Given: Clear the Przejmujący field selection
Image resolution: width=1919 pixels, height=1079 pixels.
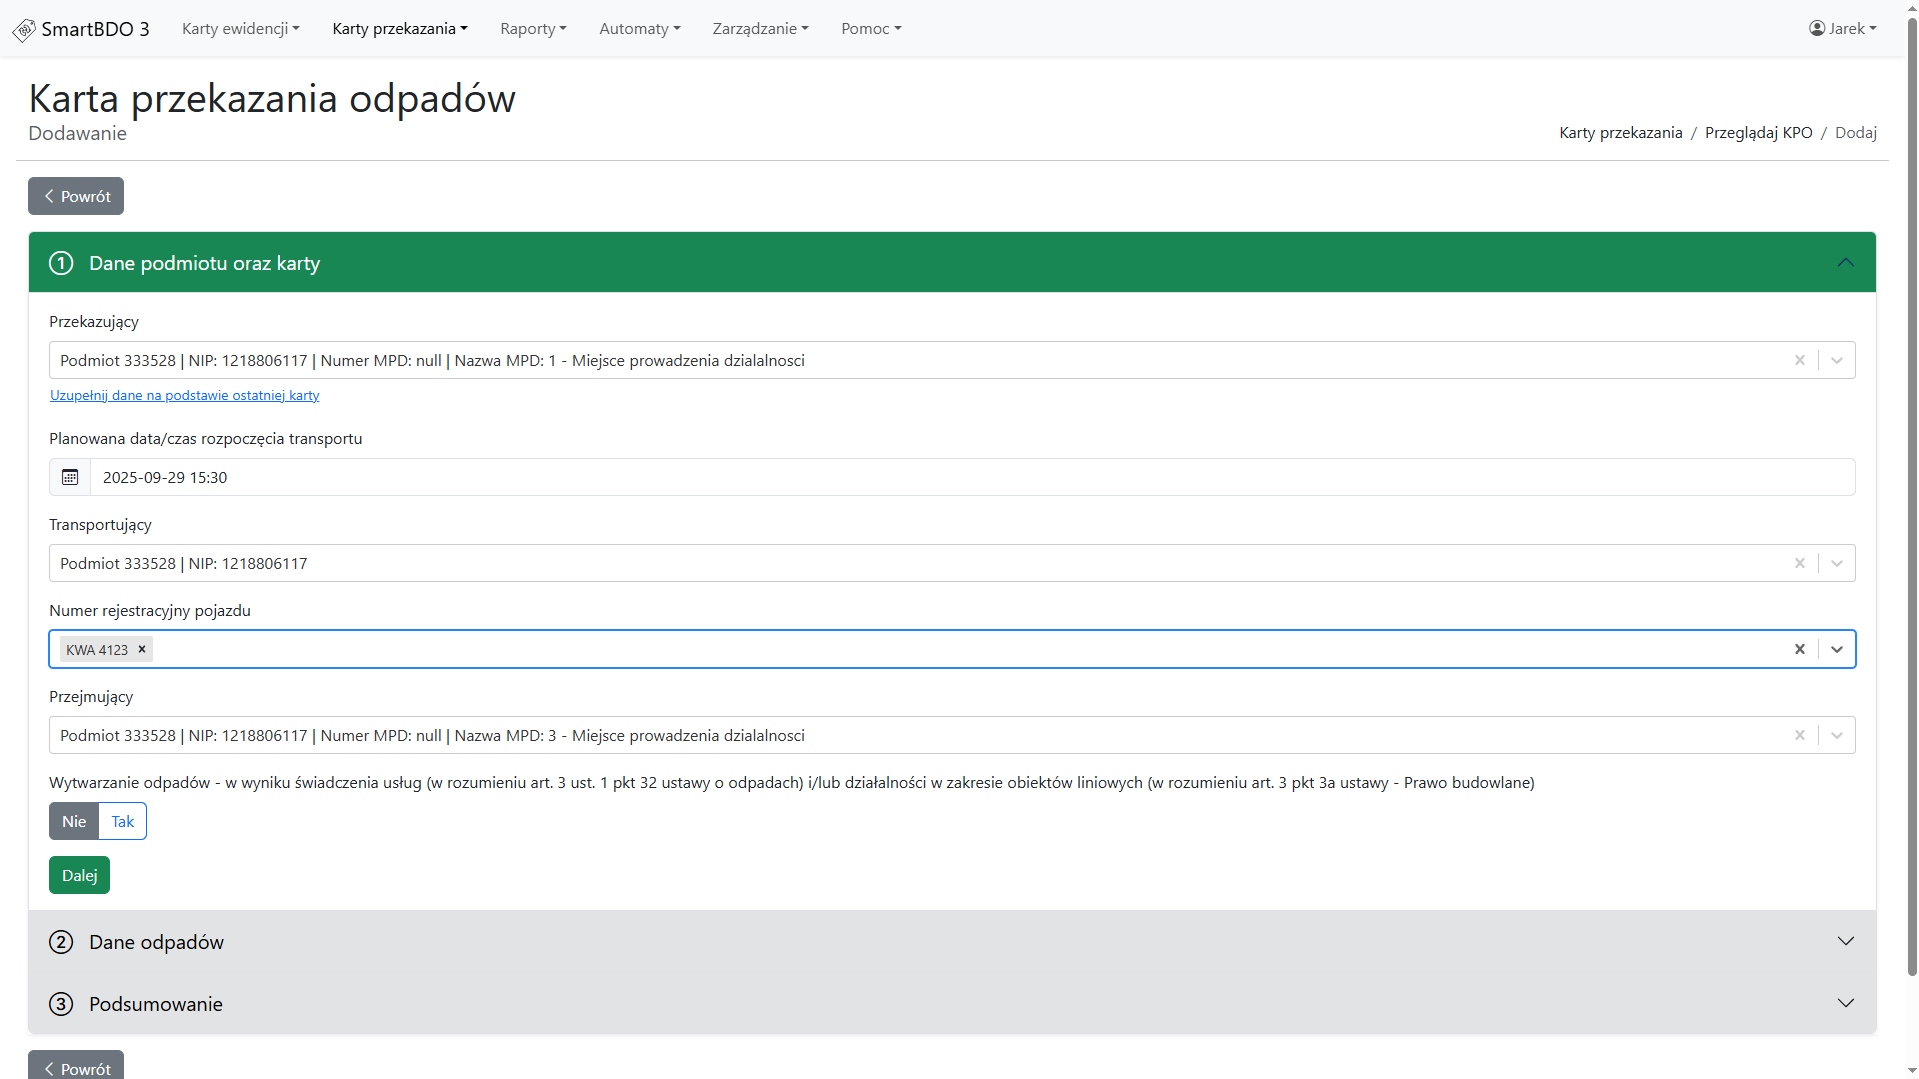Looking at the screenshot, I should click(1799, 735).
